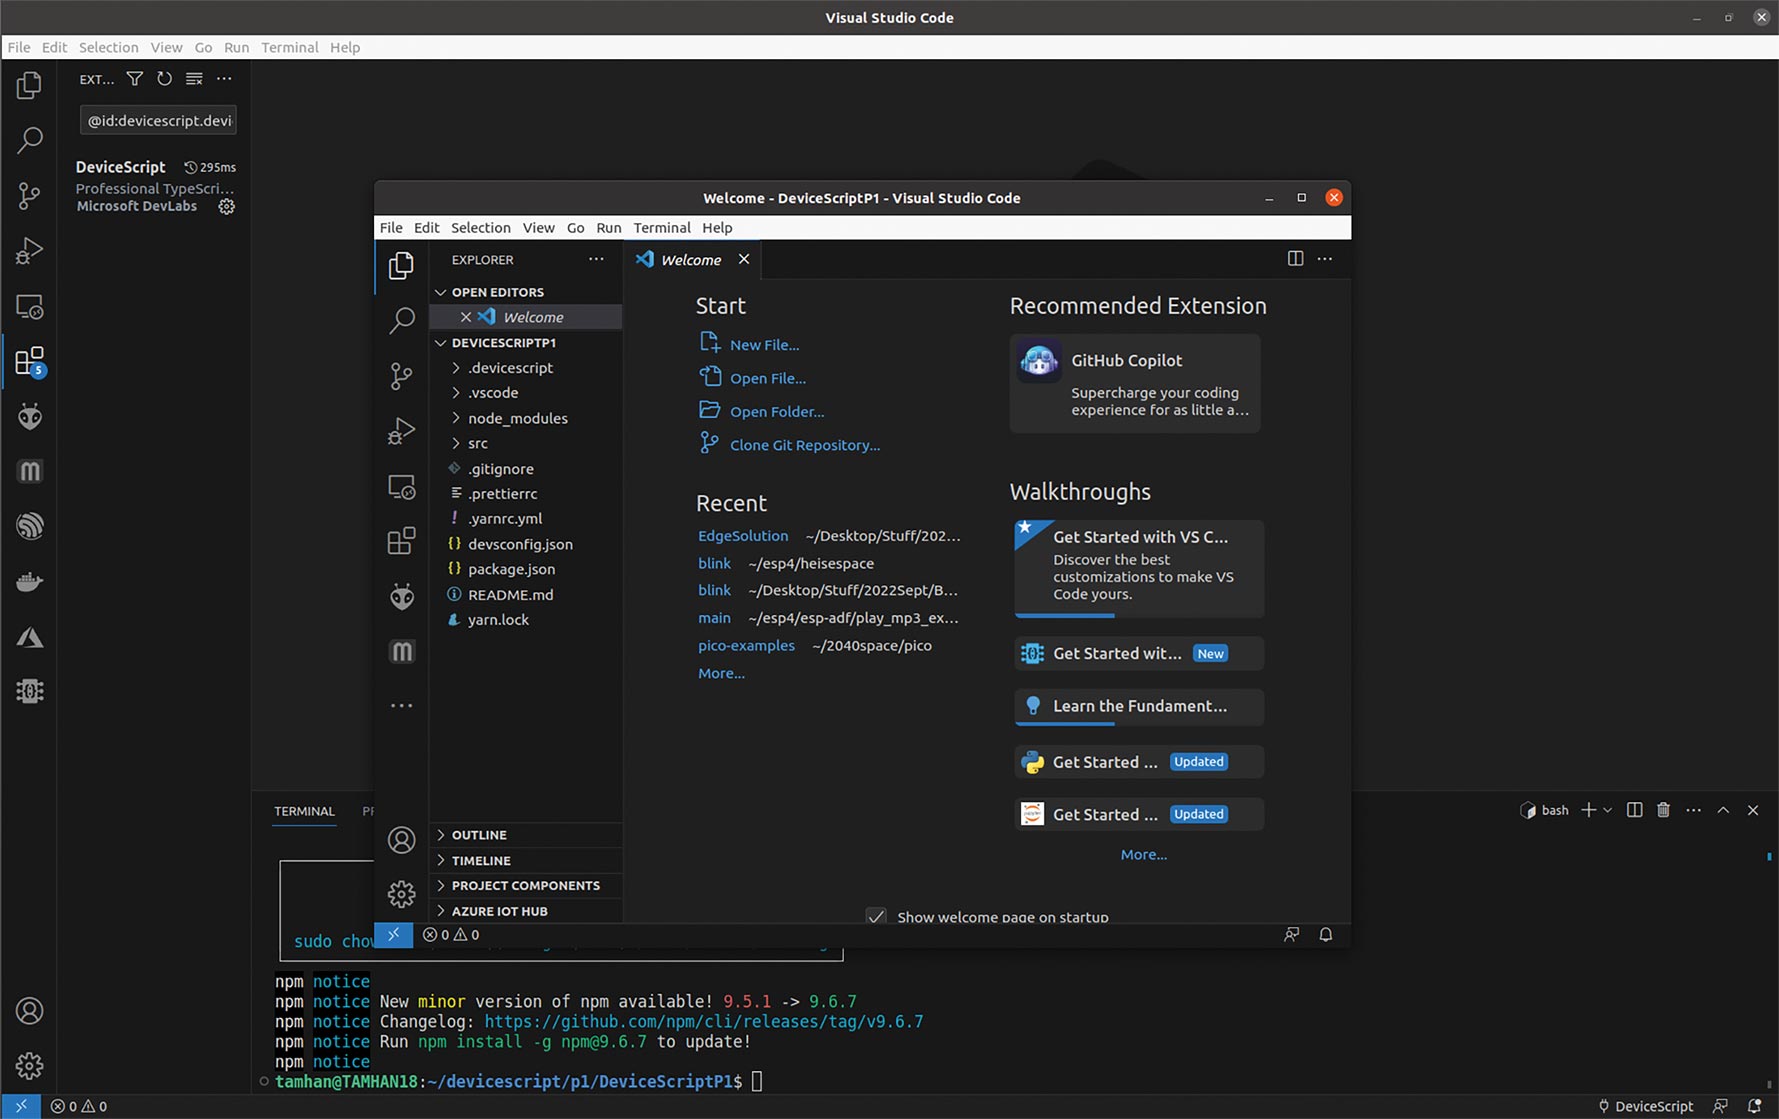This screenshot has height=1119, width=1779.
Task: Open Azure icon in background window activity bar
Action: [x=29, y=637]
